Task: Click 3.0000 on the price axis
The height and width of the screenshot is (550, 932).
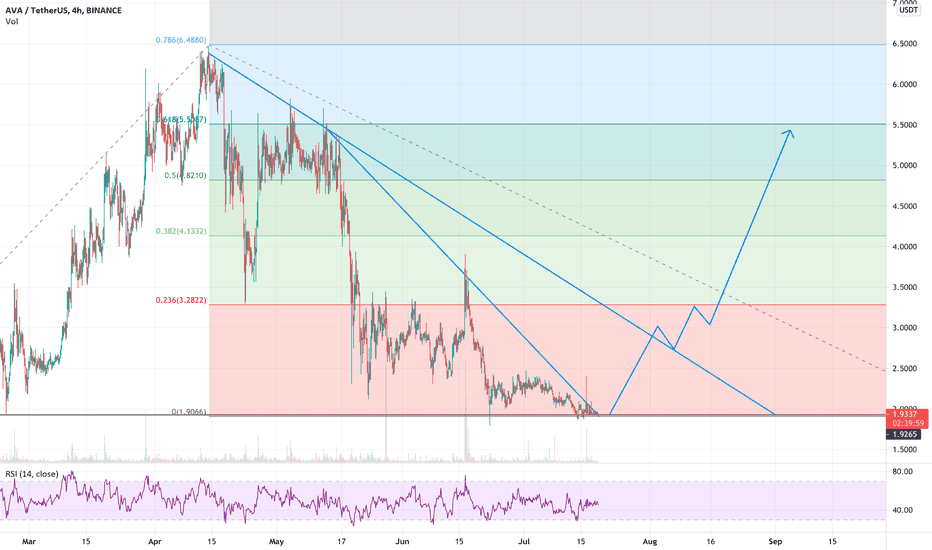Action: coord(904,328)
